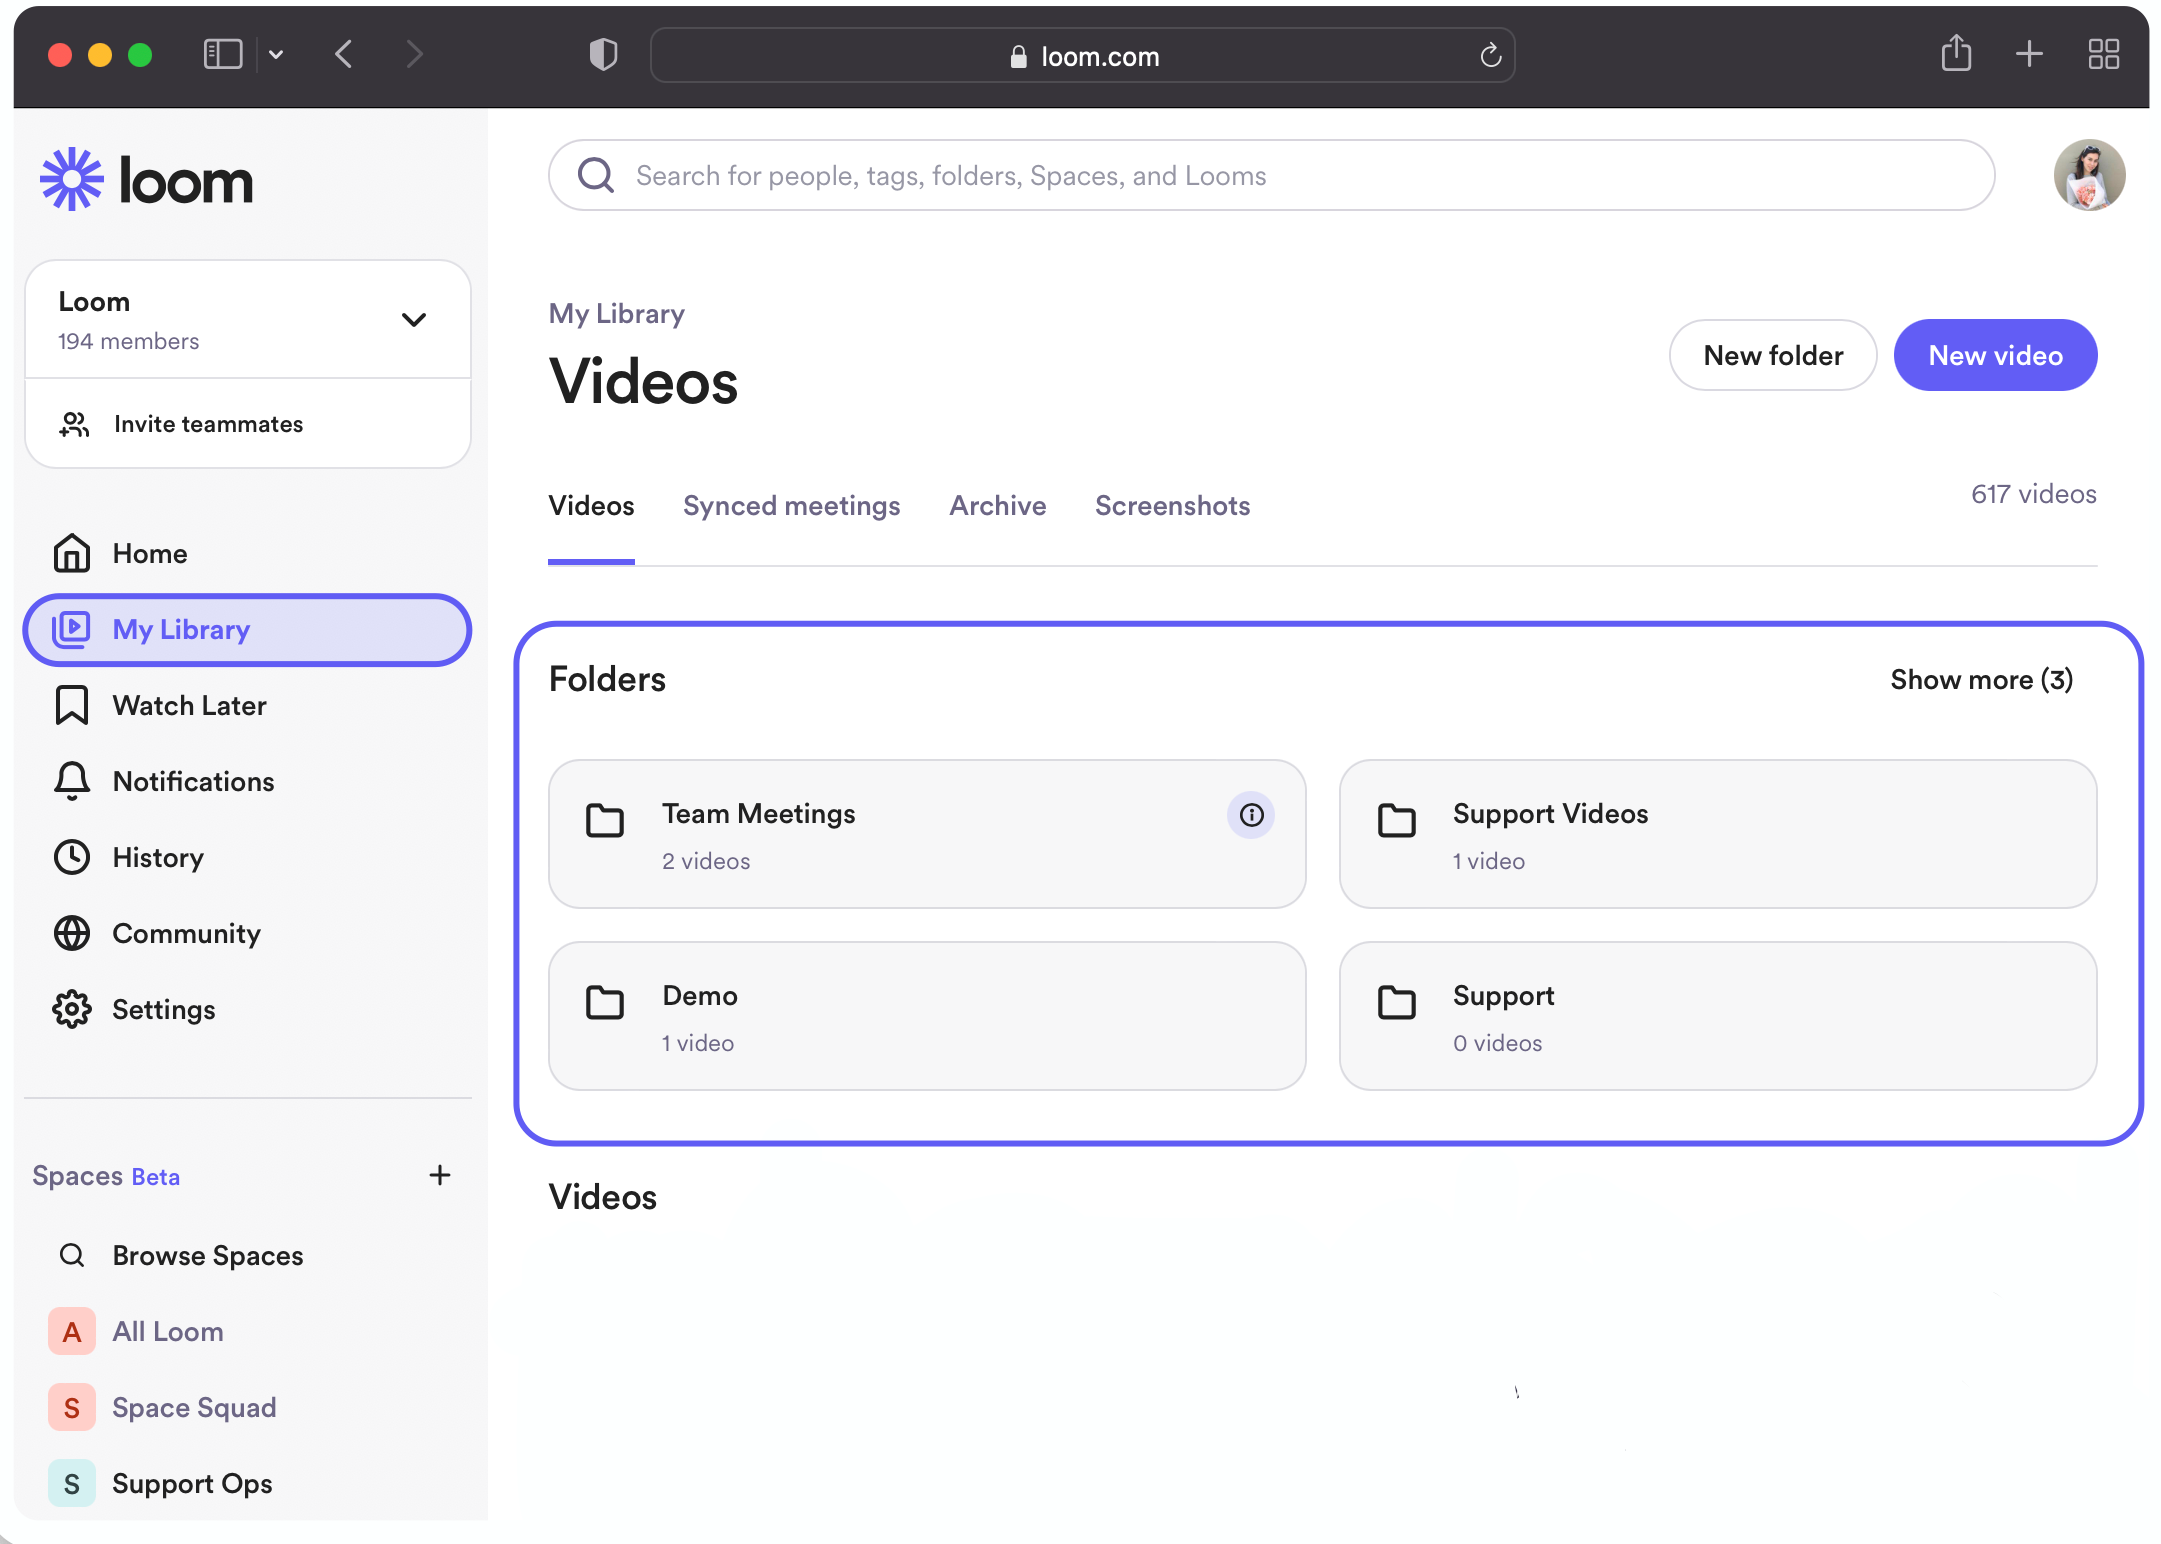Viewport: 2161px width, 1544px height.
Task: Open Notifications from the sidebar
Action: click(x=193, y=781)
